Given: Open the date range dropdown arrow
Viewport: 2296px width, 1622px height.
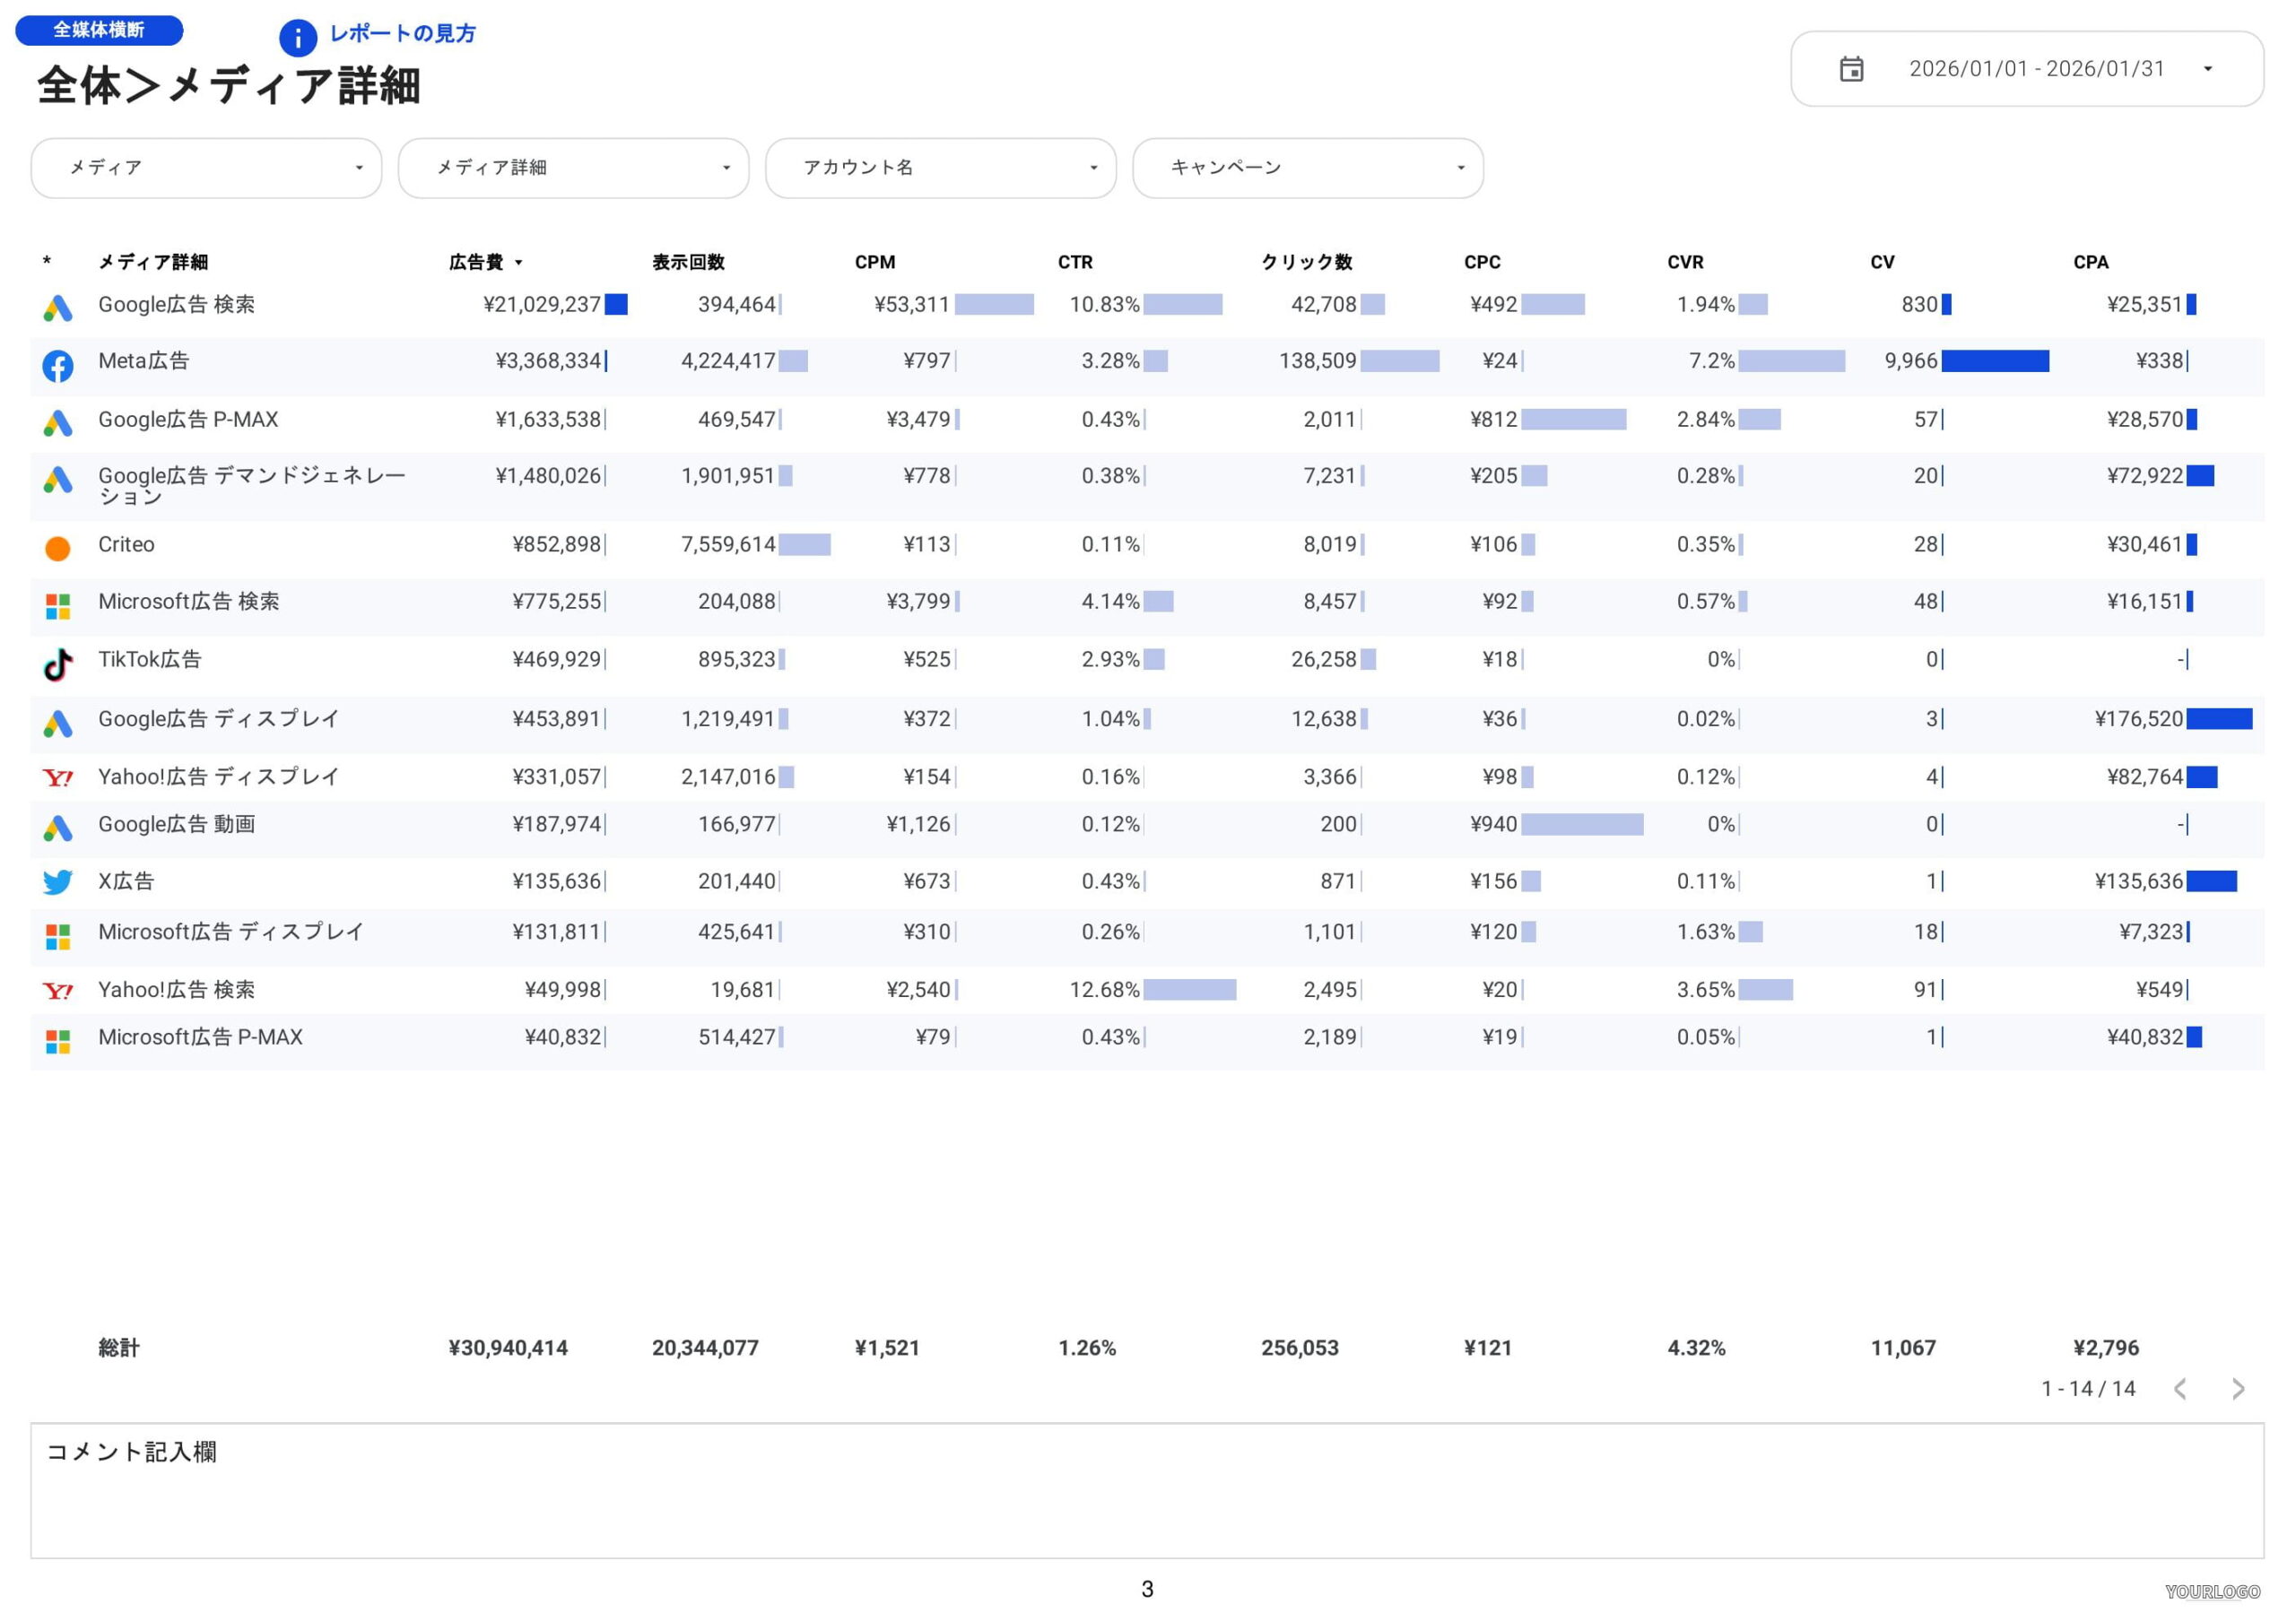Looking at the screenshot, I should pos(2207,69).
